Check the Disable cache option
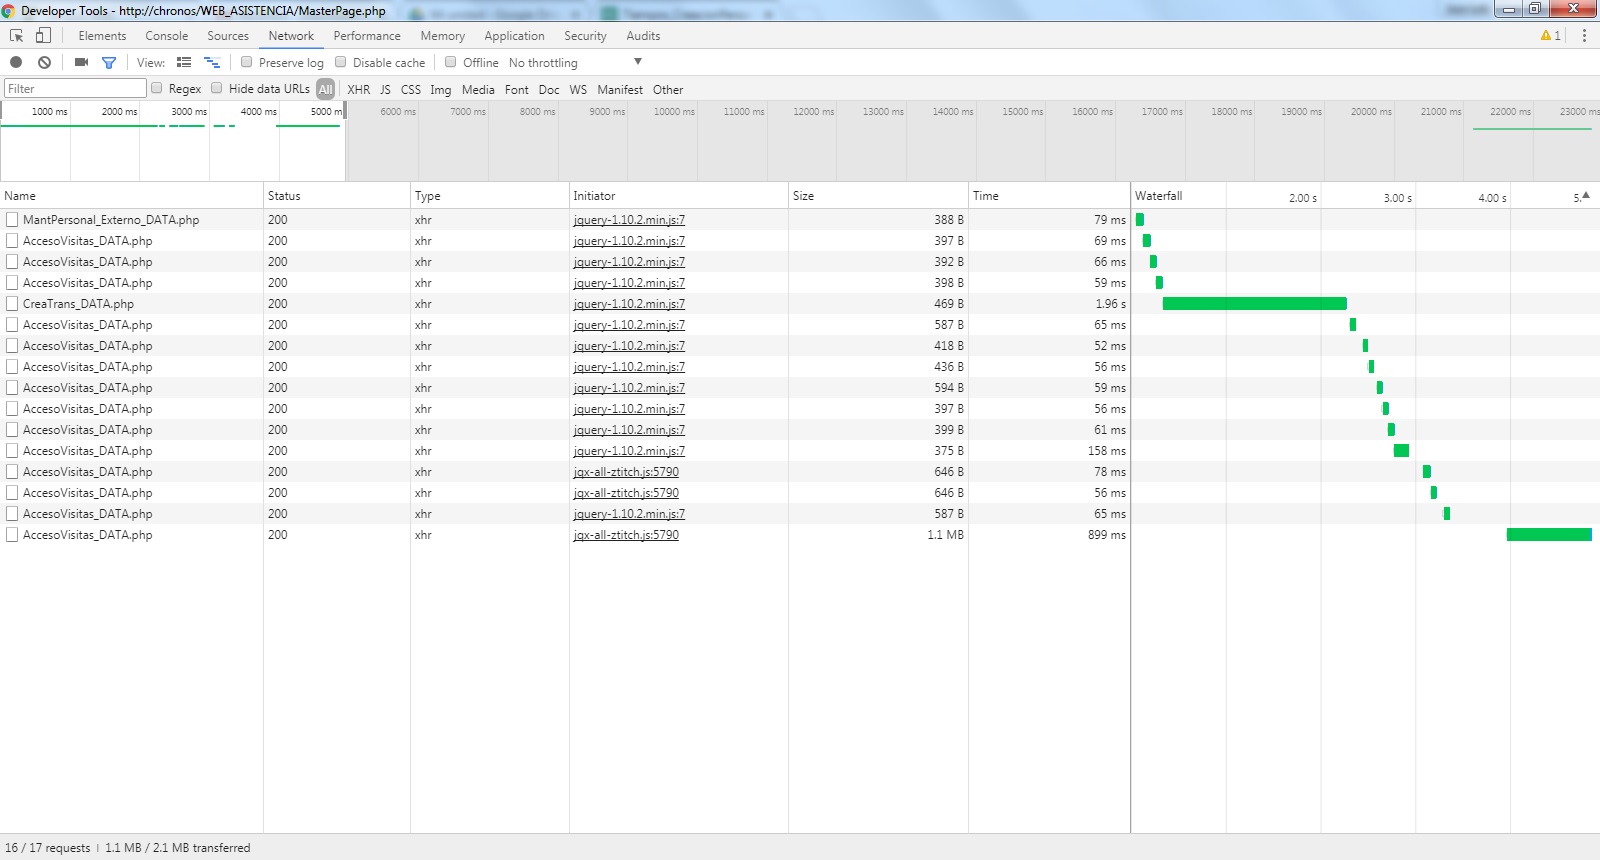Image resolution: width=1600 pixels, height=860 pixels. [341, 62]
